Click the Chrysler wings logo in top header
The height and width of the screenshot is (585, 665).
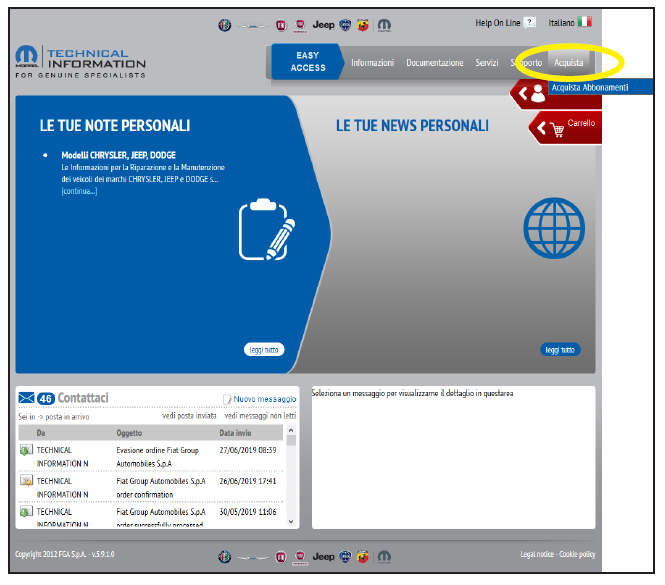pos(253,26)
